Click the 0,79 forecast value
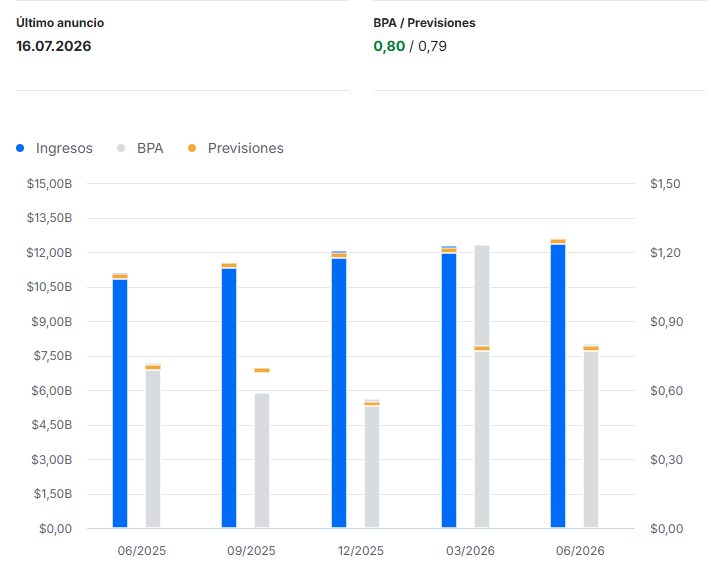 coord(432,46)
